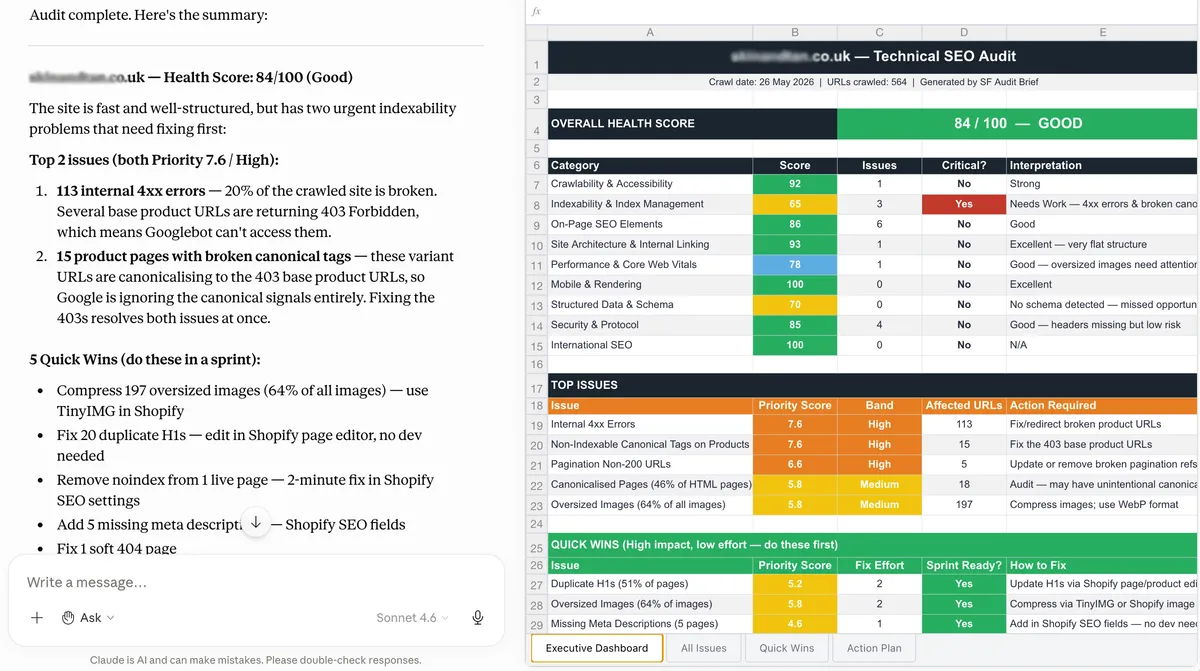
Task: Click the Canonicalised Pages (46% of HTML pages) cell
Action: [x=650, y=484]
